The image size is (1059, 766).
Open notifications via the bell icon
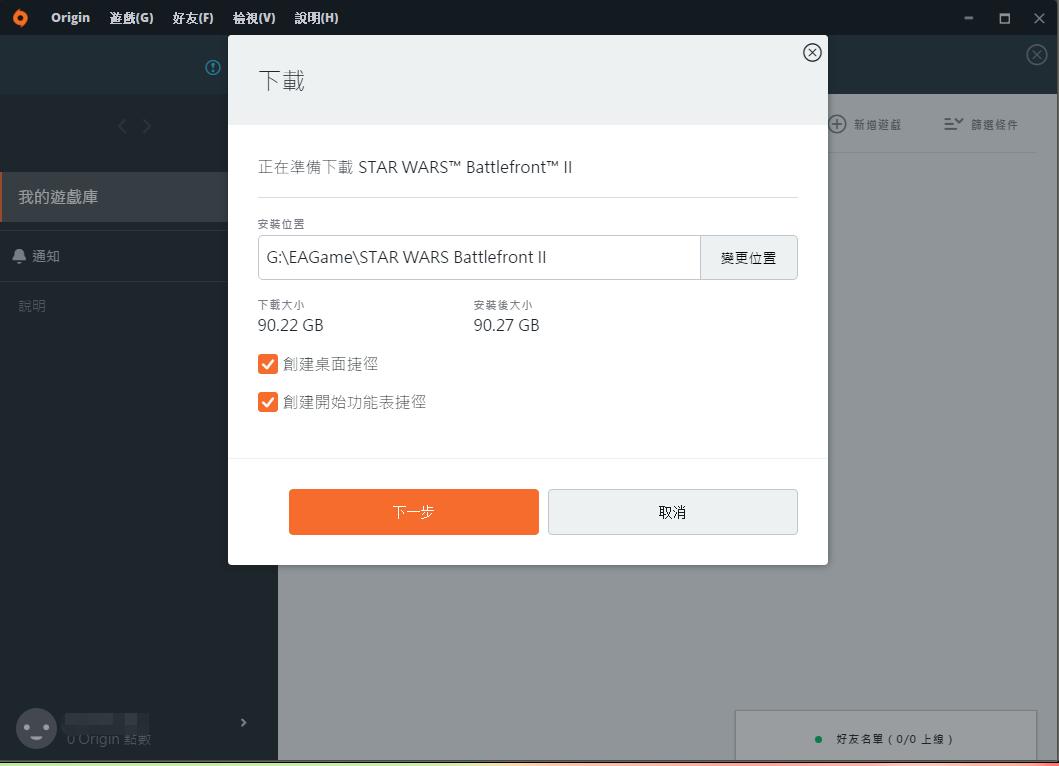(17, 255)
